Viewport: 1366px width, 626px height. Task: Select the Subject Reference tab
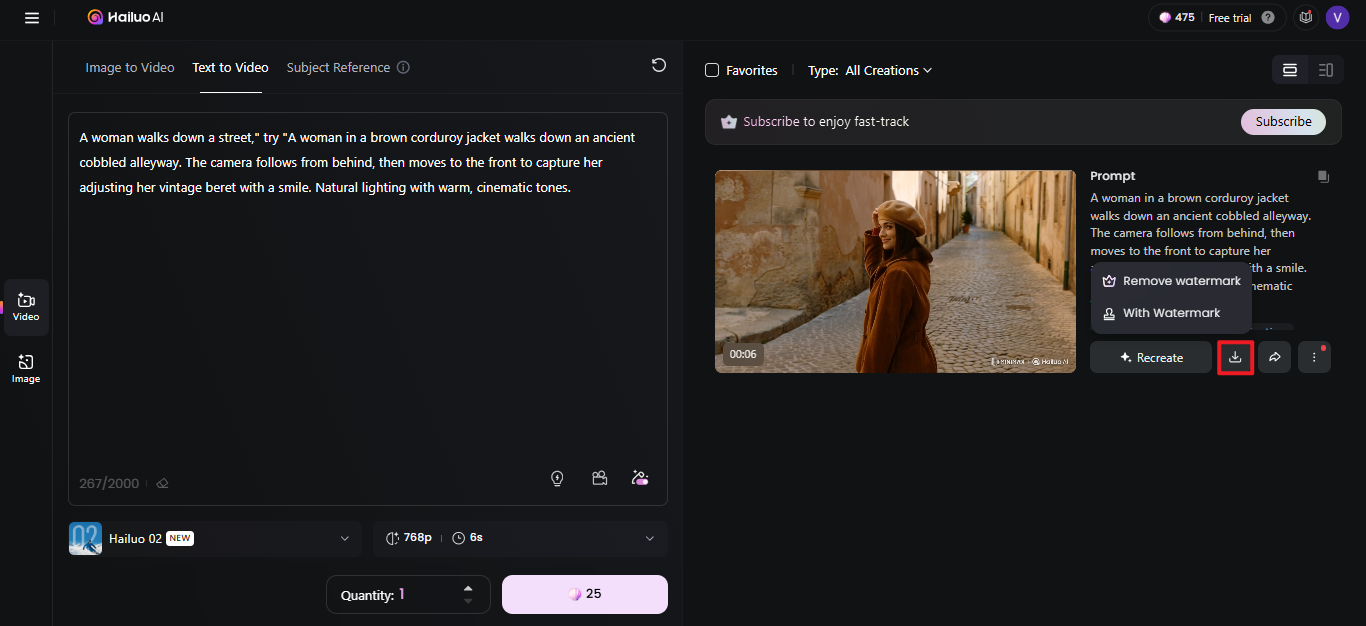(x=338, y=68)
